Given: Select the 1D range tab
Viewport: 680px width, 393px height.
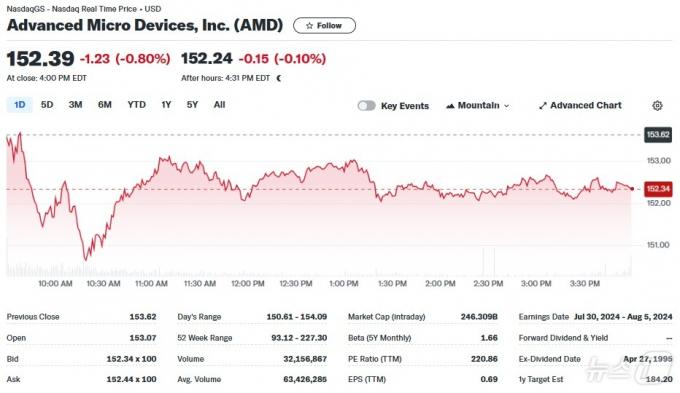Looking at the screenshot, I should [x=20, y=105].
